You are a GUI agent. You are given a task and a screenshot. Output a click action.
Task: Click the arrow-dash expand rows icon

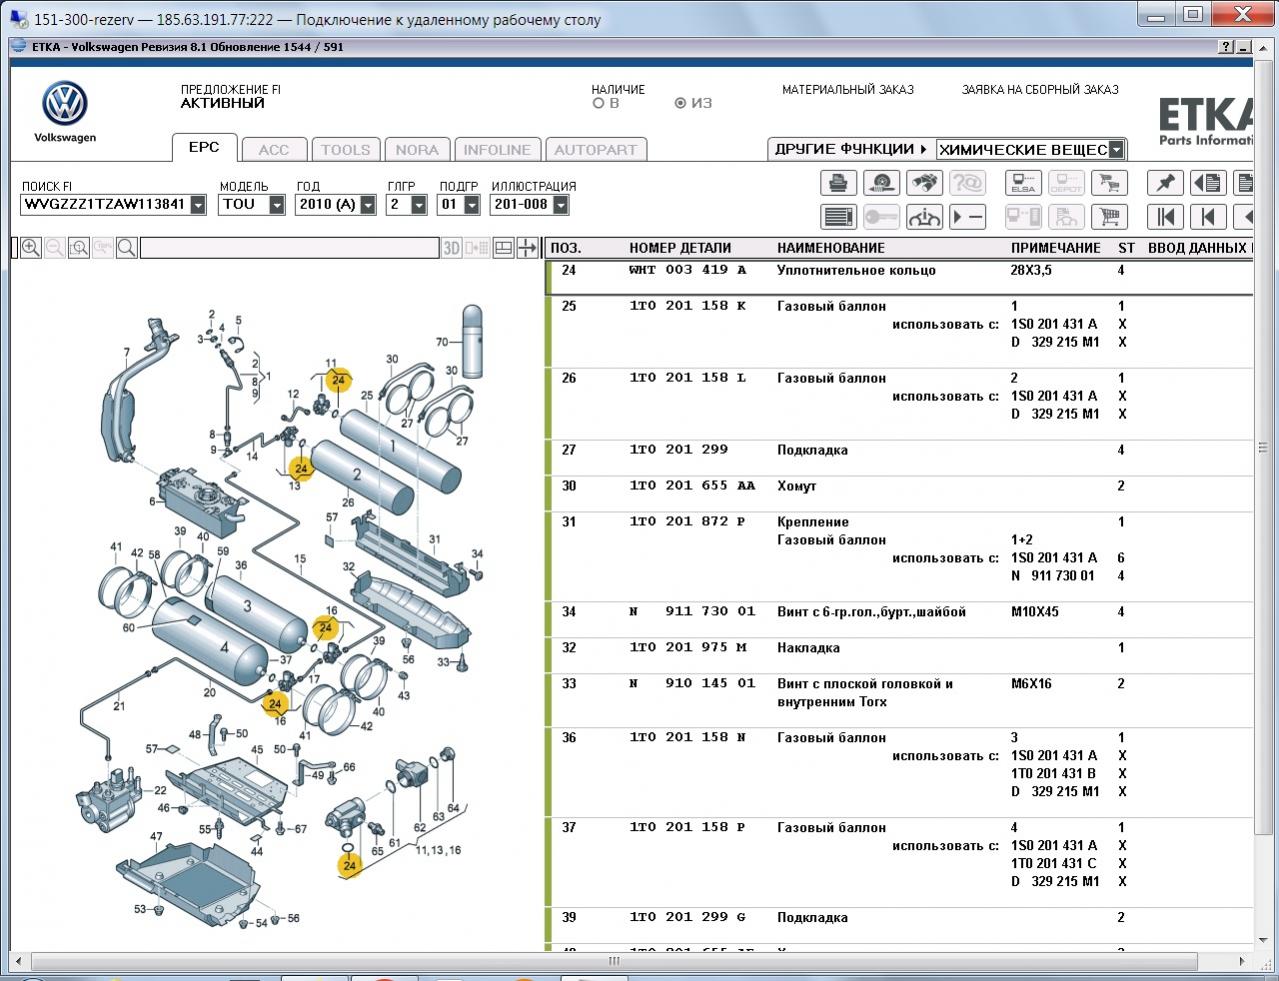[x=967, y=216]
